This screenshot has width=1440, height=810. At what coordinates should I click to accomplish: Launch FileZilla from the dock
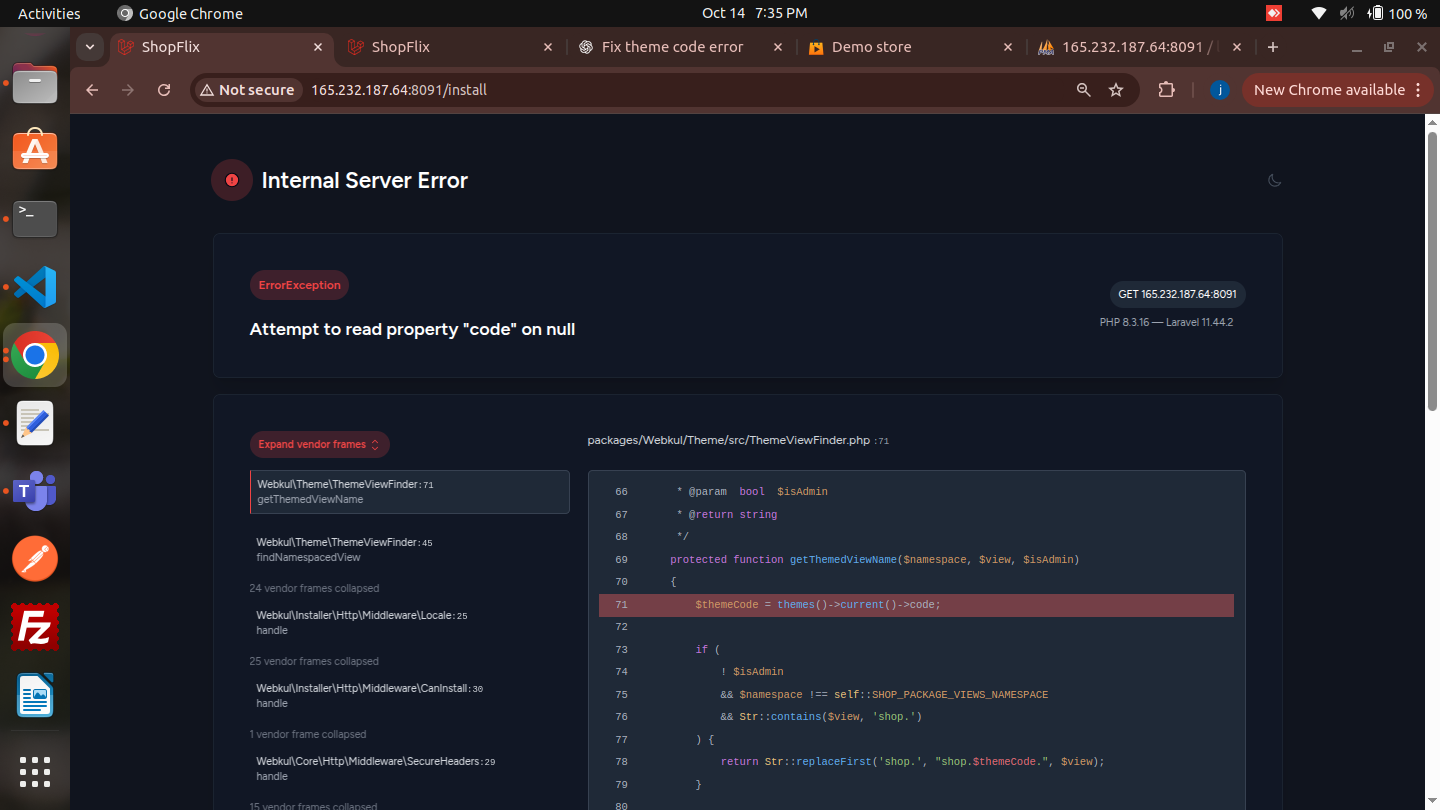click(x=35, y=627)
